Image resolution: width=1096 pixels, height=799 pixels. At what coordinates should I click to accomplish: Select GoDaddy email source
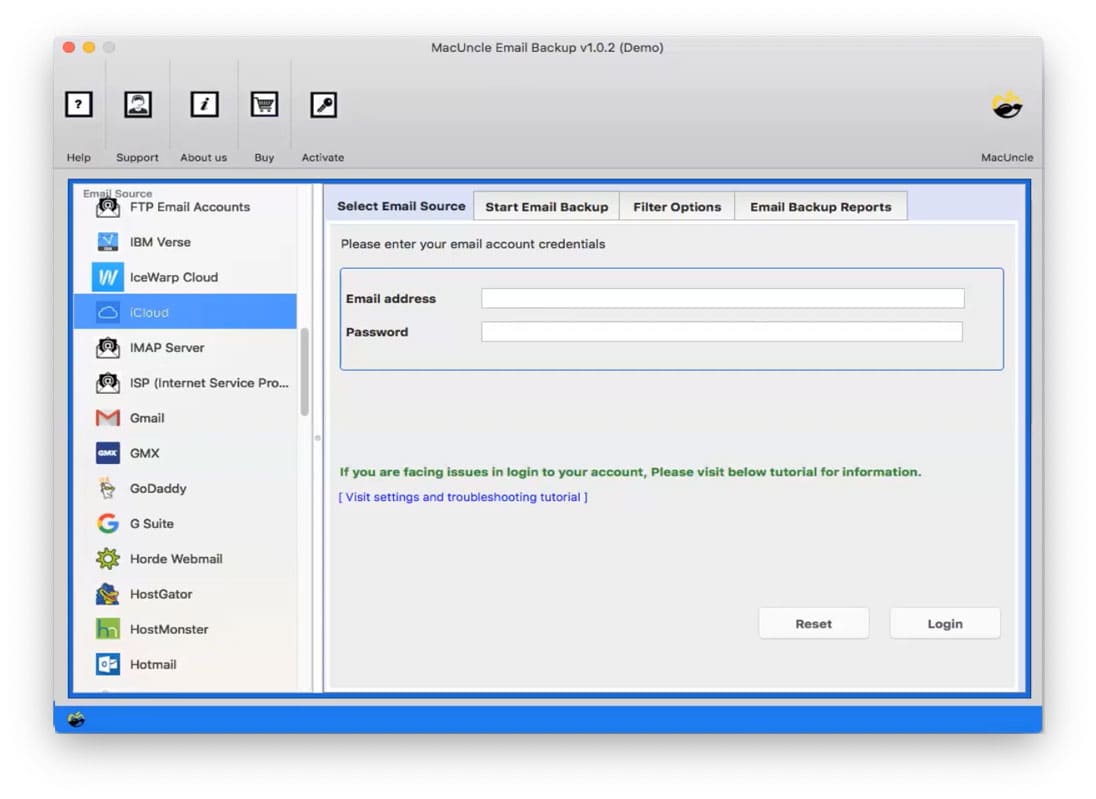pyautogui.click(x=159, y=488)
